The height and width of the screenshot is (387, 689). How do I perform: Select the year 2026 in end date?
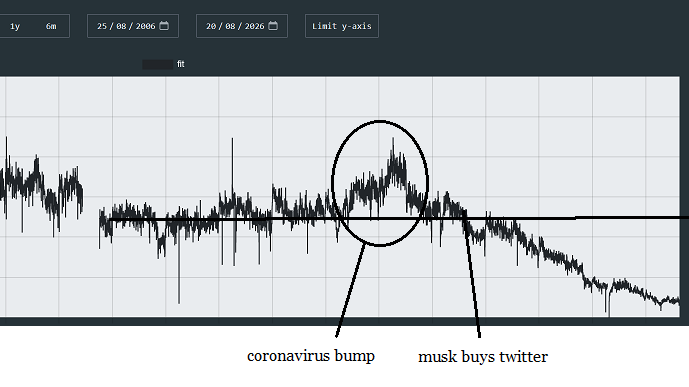click(254, 26)
